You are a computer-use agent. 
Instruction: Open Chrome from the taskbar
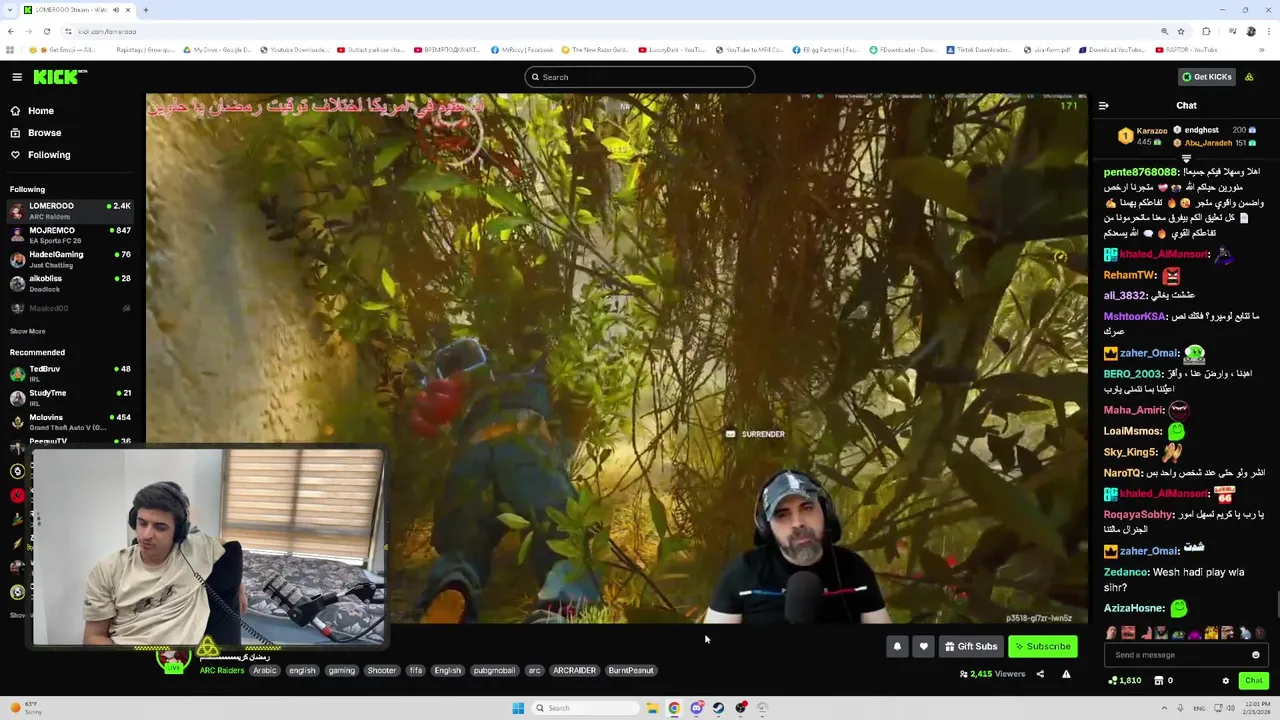click(674, 708)
